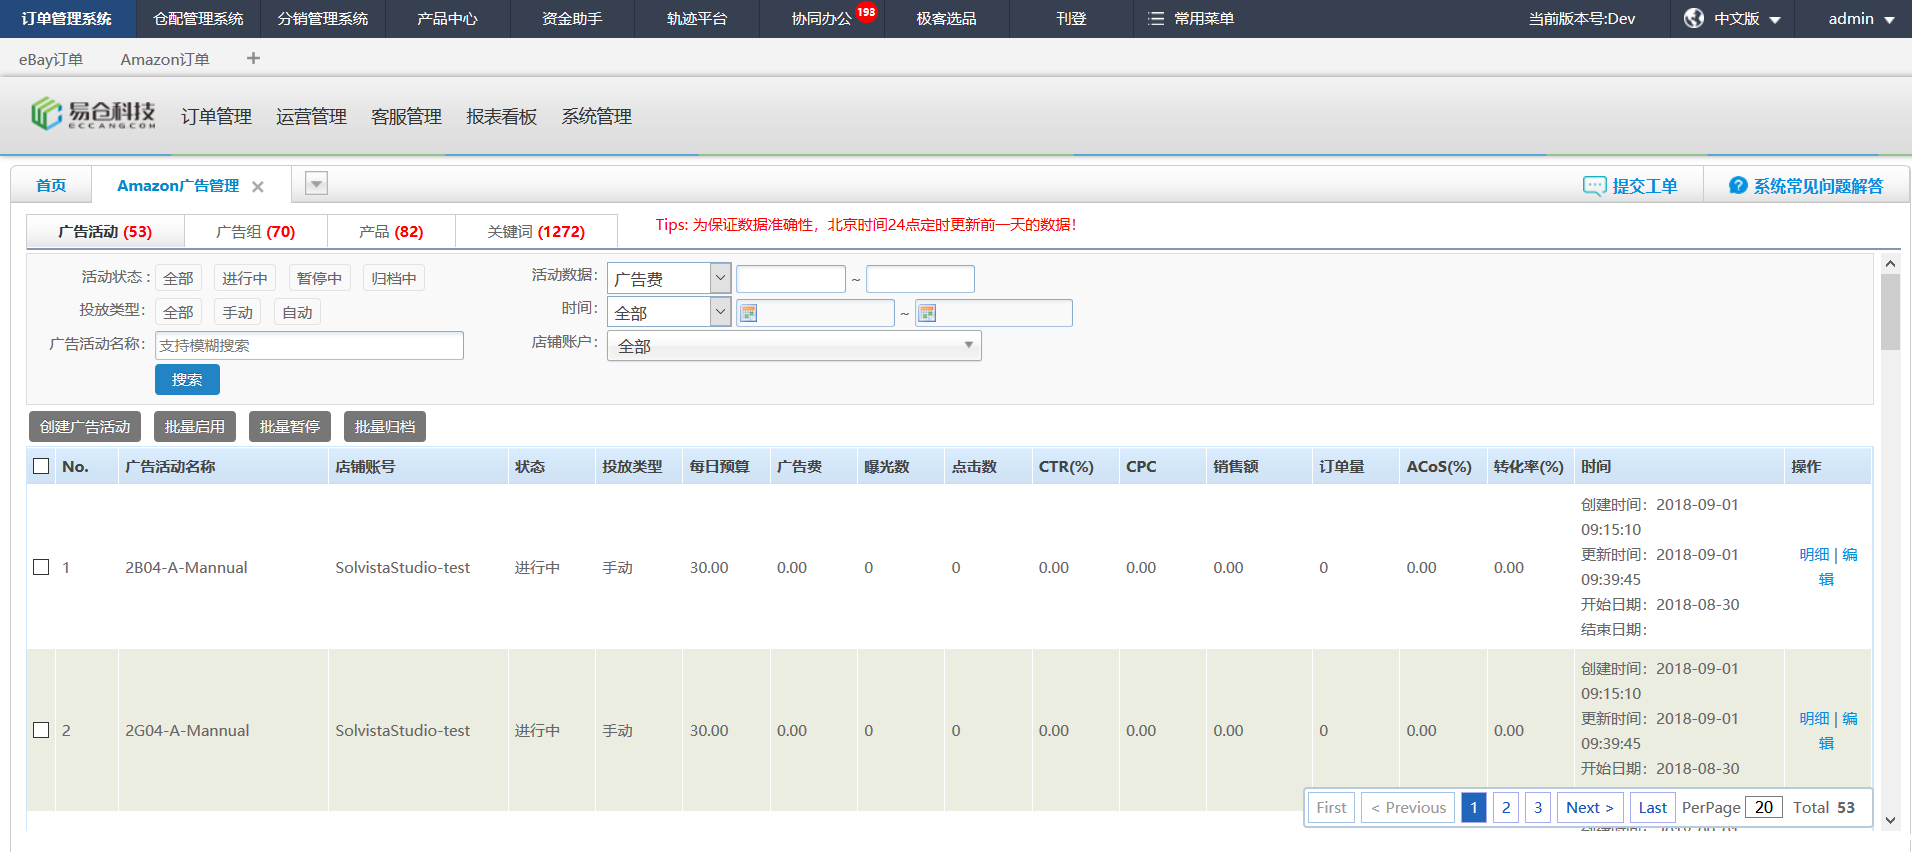Screen dimensions: 1912x852
Task: Open the tab list dropdown arrow
Action: [316, 184]
